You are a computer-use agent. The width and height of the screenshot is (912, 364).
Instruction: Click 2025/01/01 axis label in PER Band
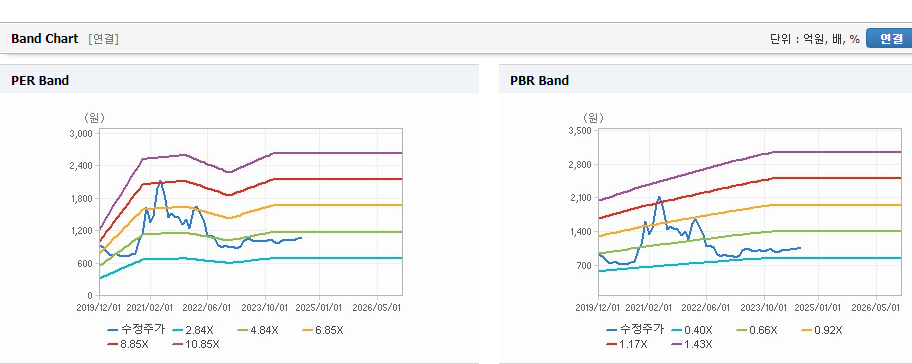(x=320, y=307)
